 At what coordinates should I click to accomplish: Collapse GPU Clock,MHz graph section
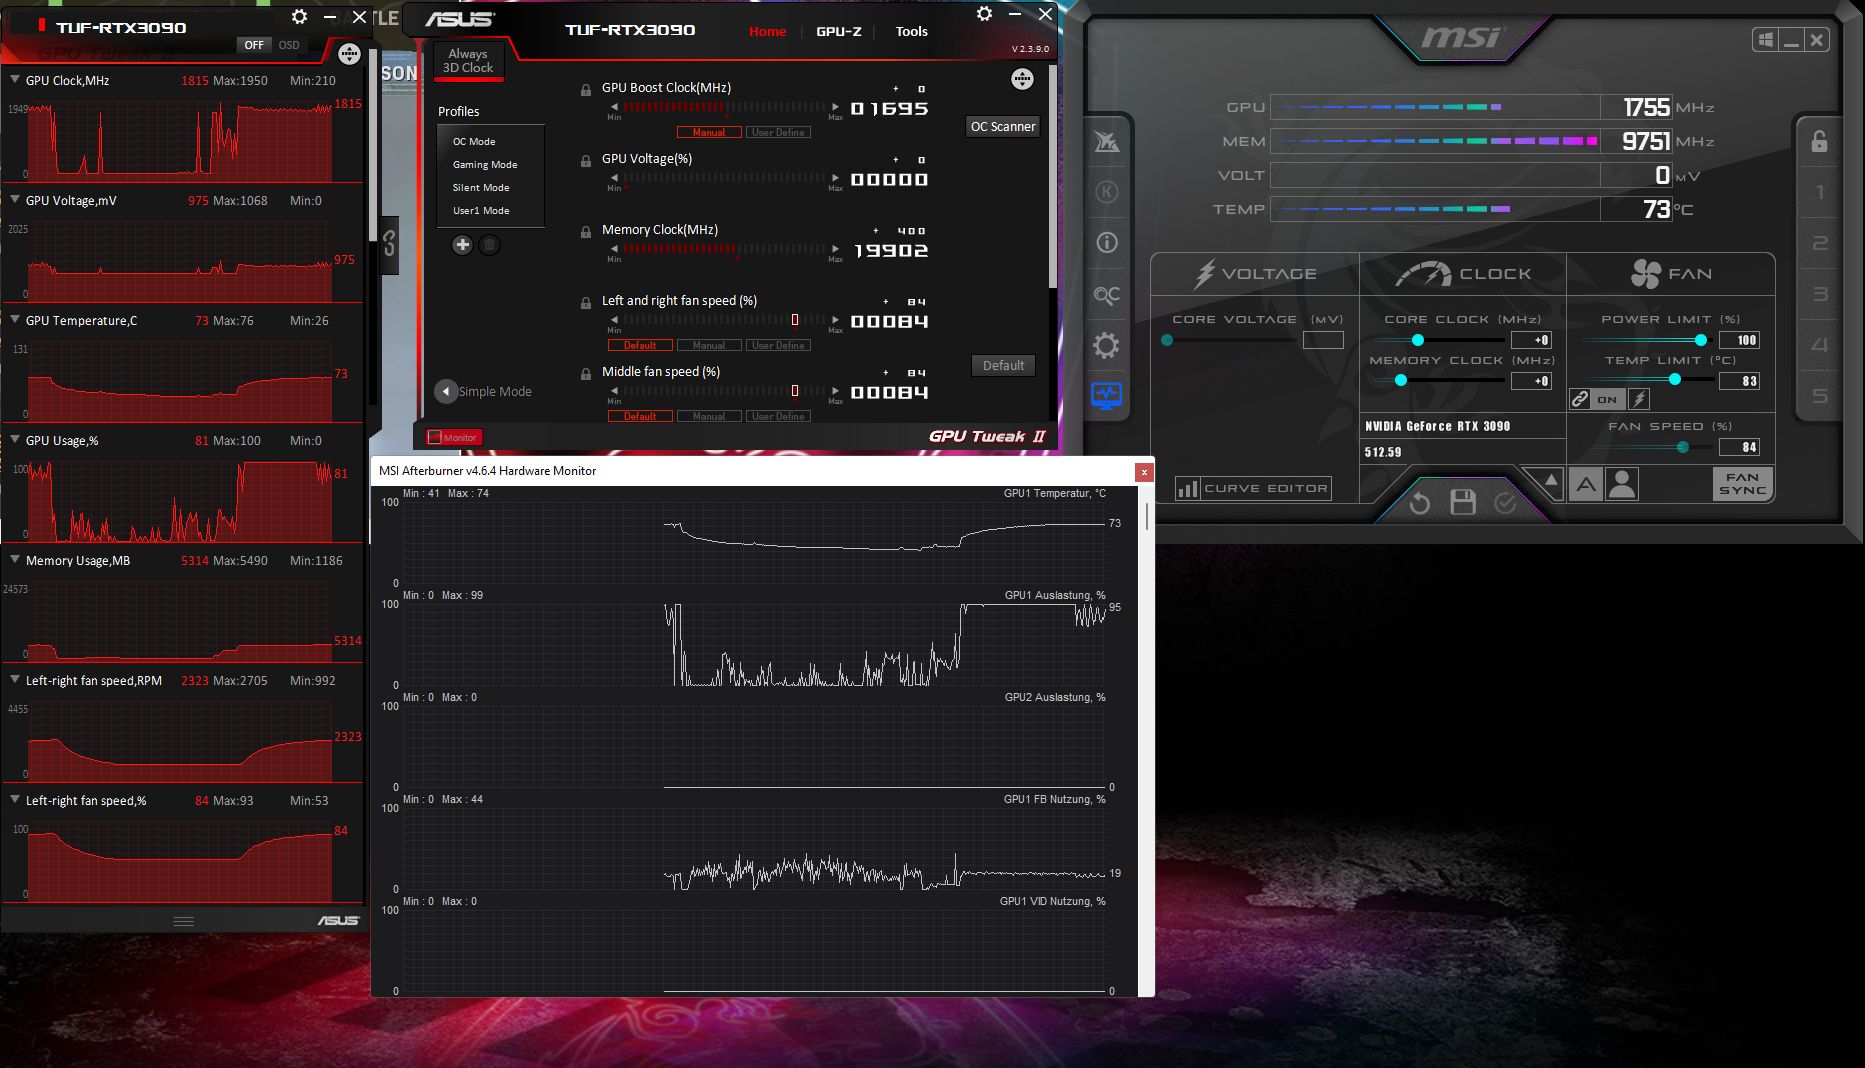pos(15,79)
